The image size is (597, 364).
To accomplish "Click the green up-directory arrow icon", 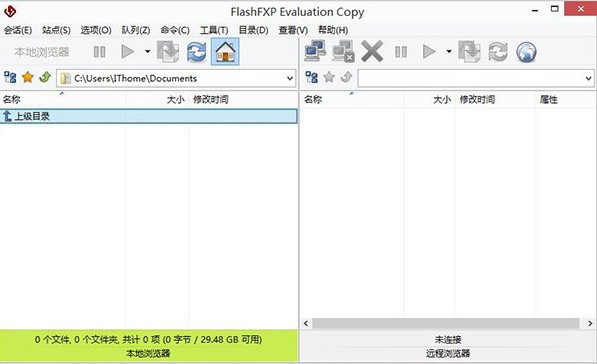I will pos(45,77).
